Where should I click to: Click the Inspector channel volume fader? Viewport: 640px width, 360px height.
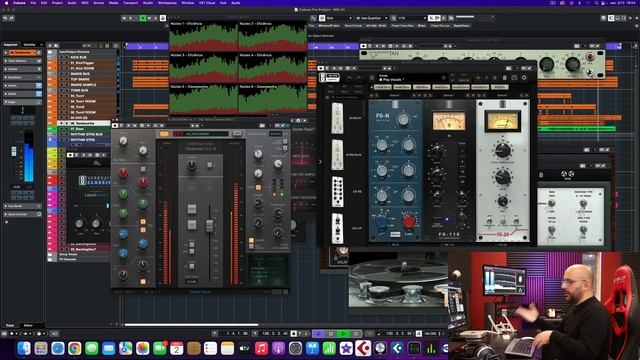pyautogui.click(x=14, y=151)
